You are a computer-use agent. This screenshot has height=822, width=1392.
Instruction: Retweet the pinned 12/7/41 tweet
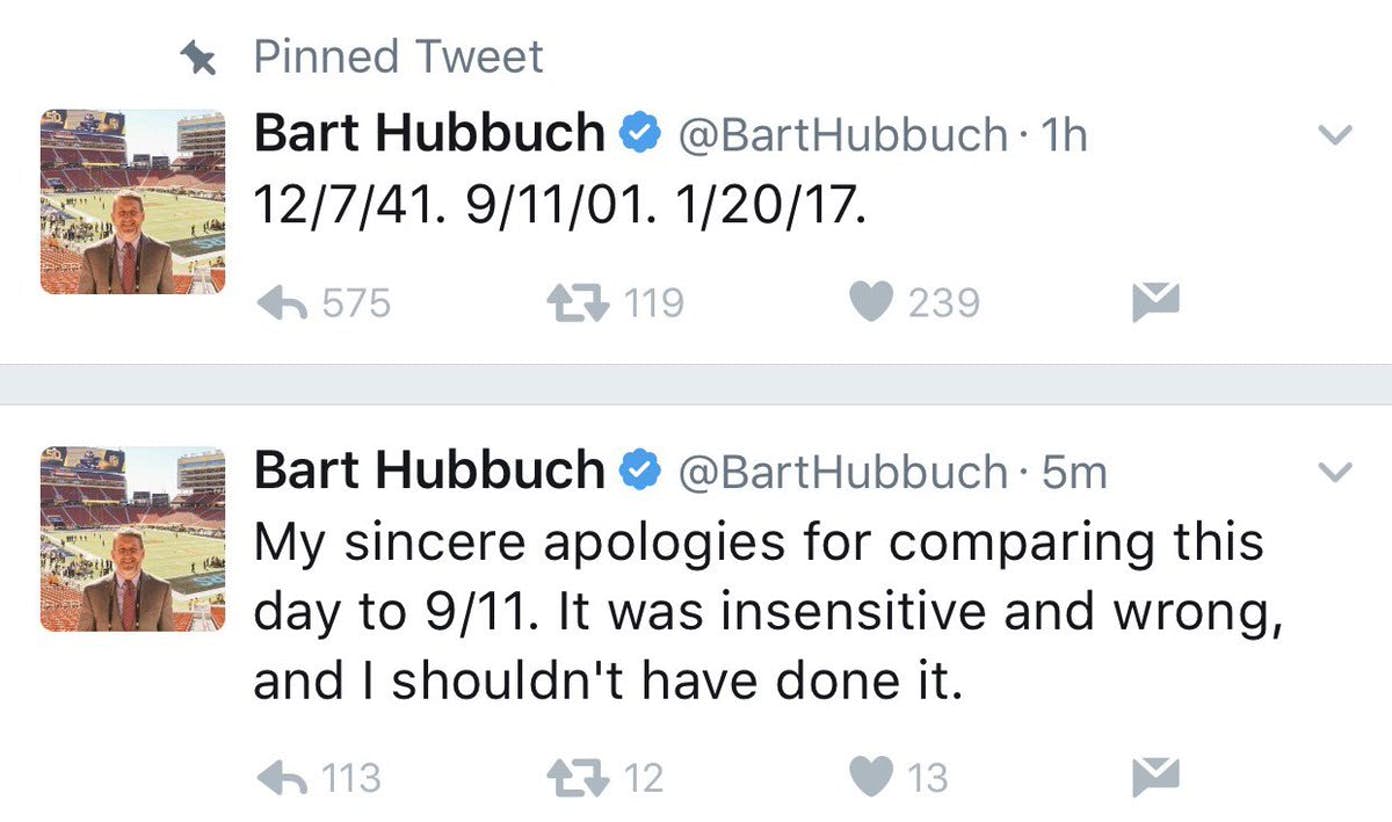coord(579,303)
